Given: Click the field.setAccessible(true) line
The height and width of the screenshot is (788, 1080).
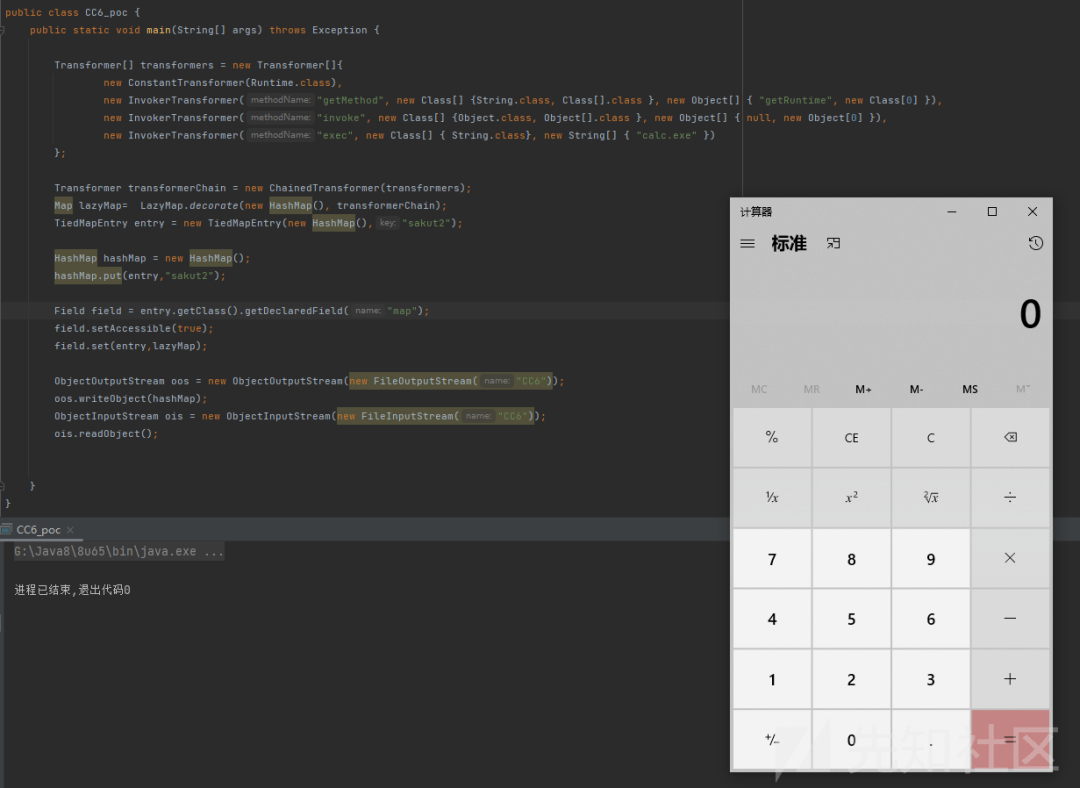Looking at the screenshot, I should tap(134, 328).
